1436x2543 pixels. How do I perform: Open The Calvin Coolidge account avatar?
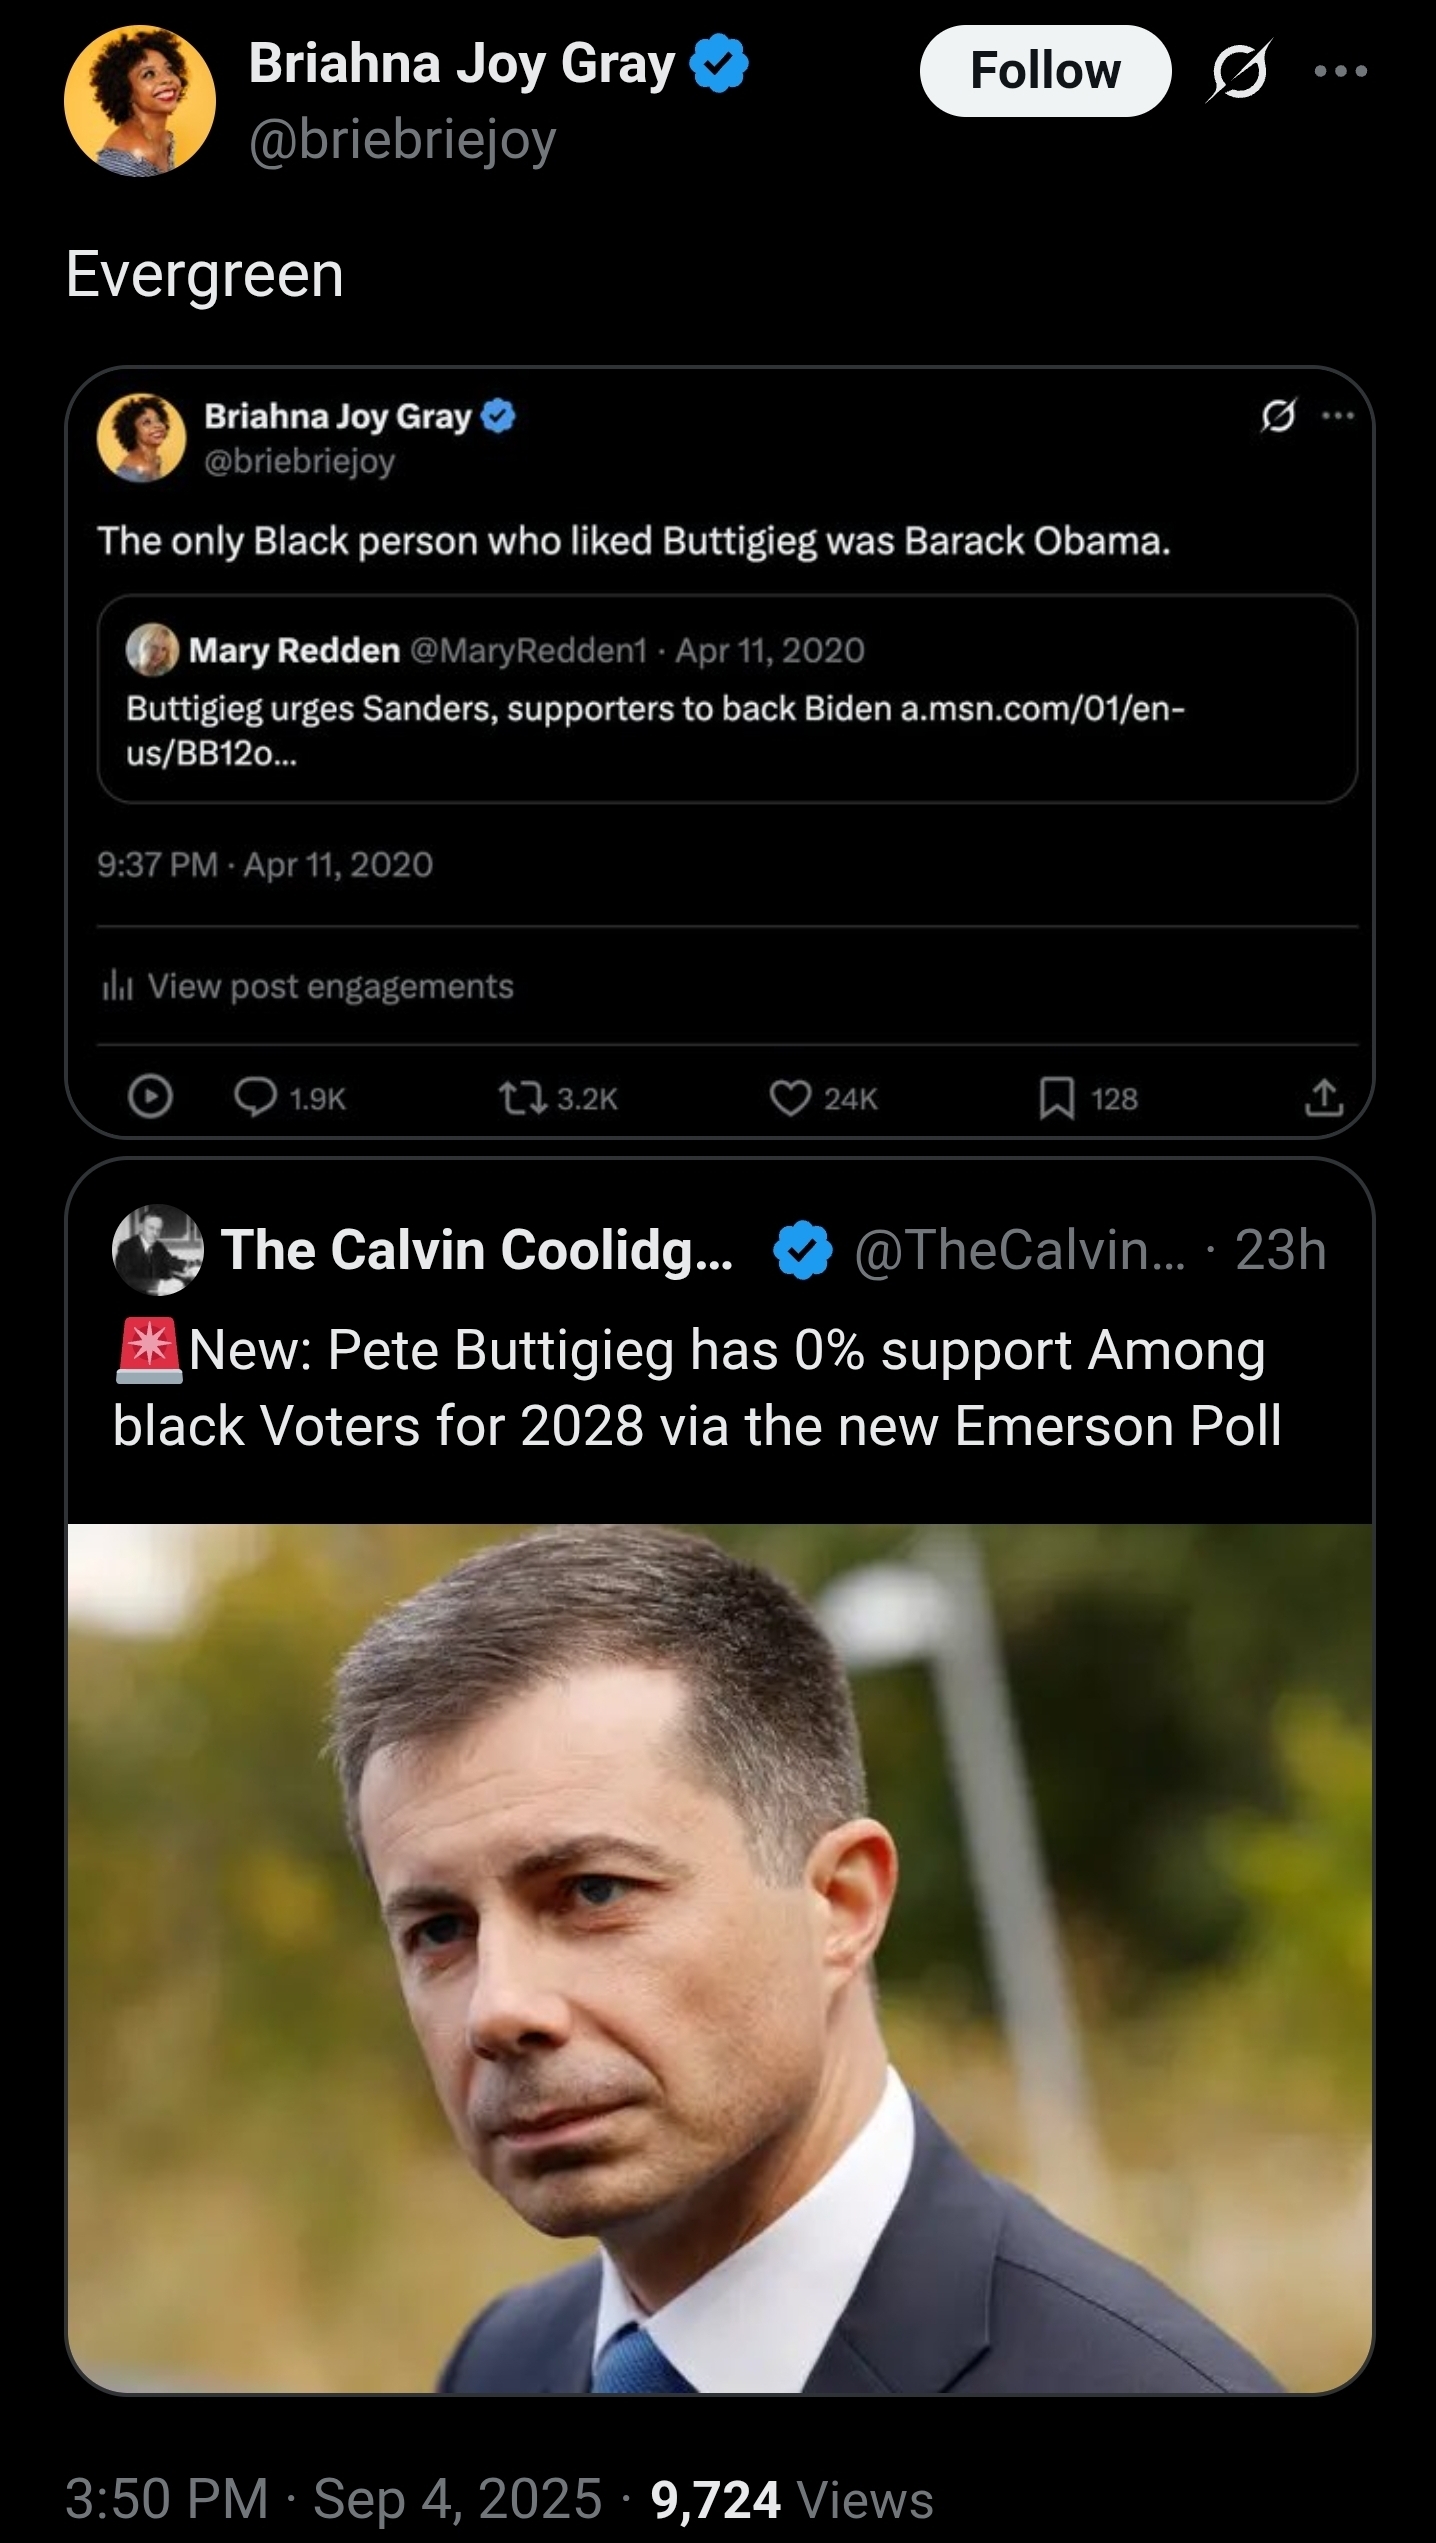click(158, 1250)
